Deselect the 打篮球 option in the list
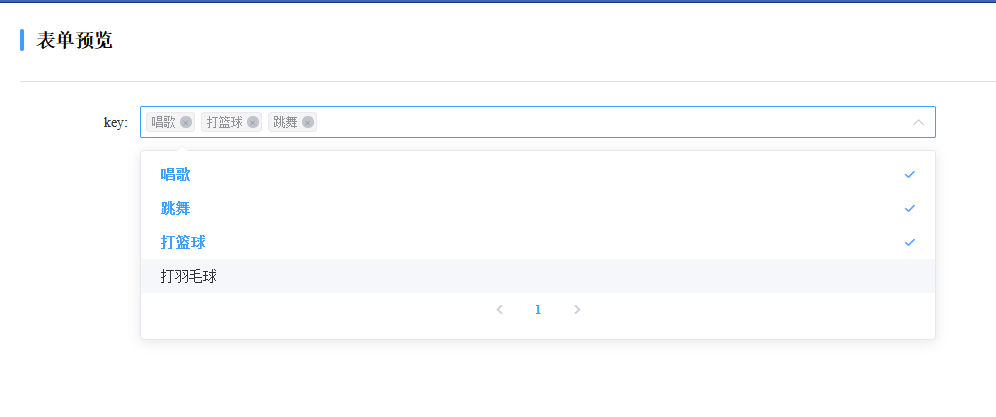Viewport: 996px width, 417px height. (537, 242)
